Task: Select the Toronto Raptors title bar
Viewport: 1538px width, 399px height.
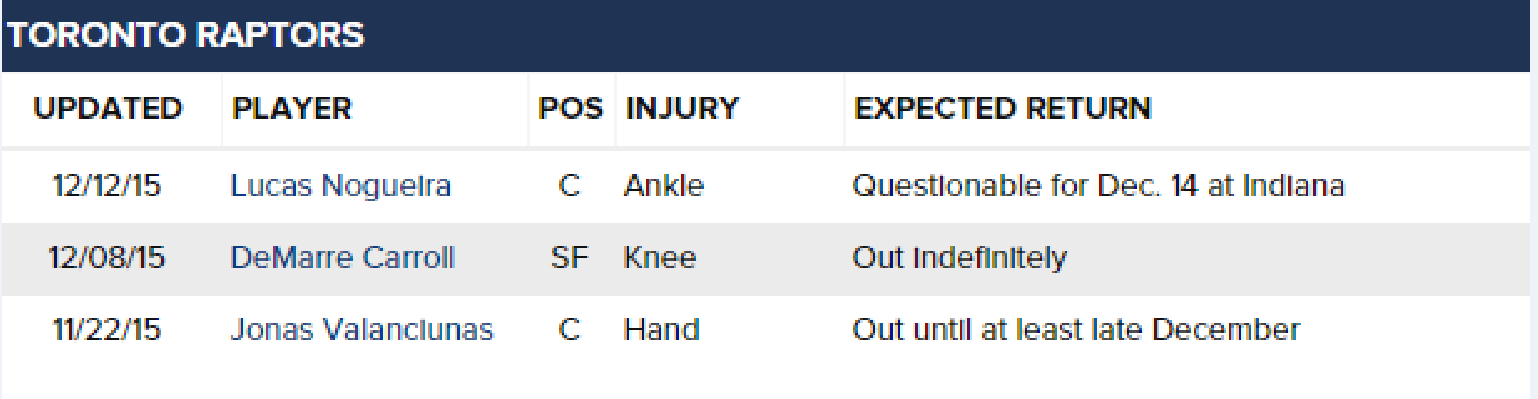Action: (769, 36)
